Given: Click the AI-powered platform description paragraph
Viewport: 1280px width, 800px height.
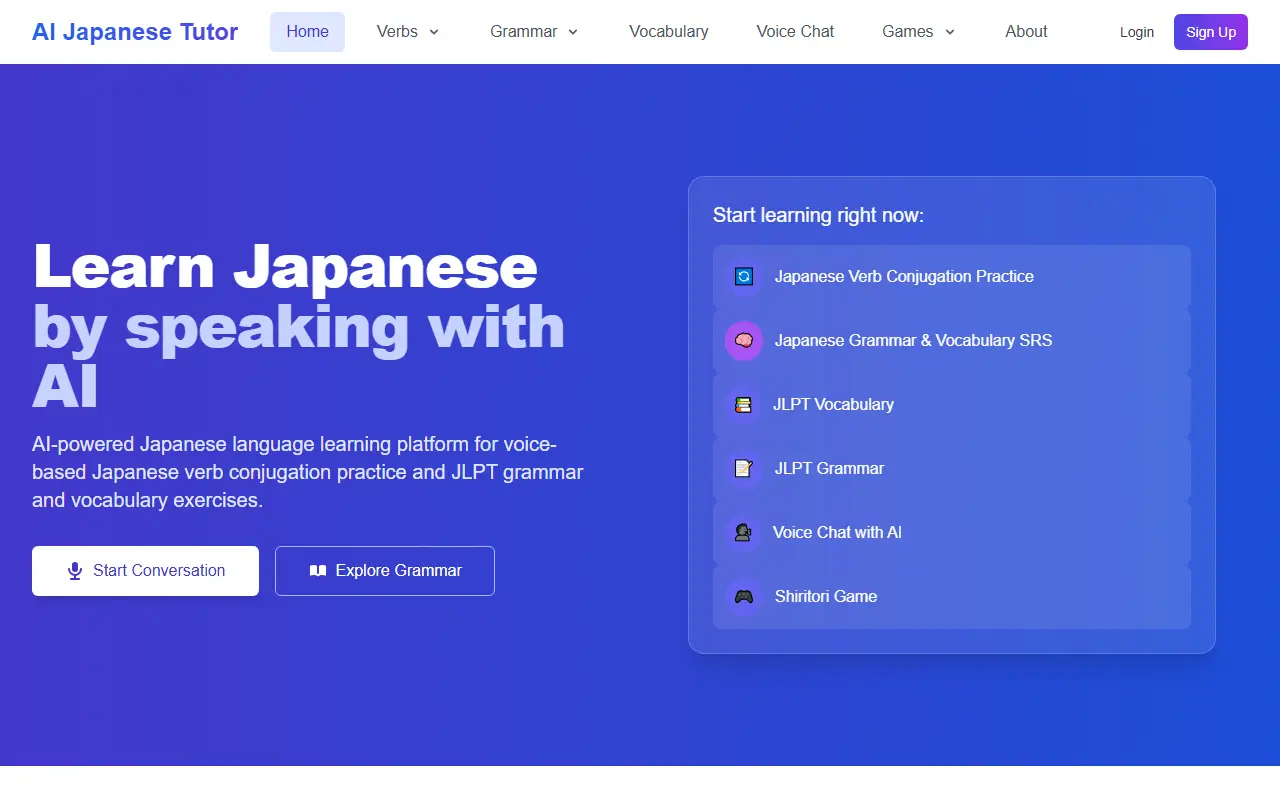Looking at the screenshot, I should tap(308, 472).
